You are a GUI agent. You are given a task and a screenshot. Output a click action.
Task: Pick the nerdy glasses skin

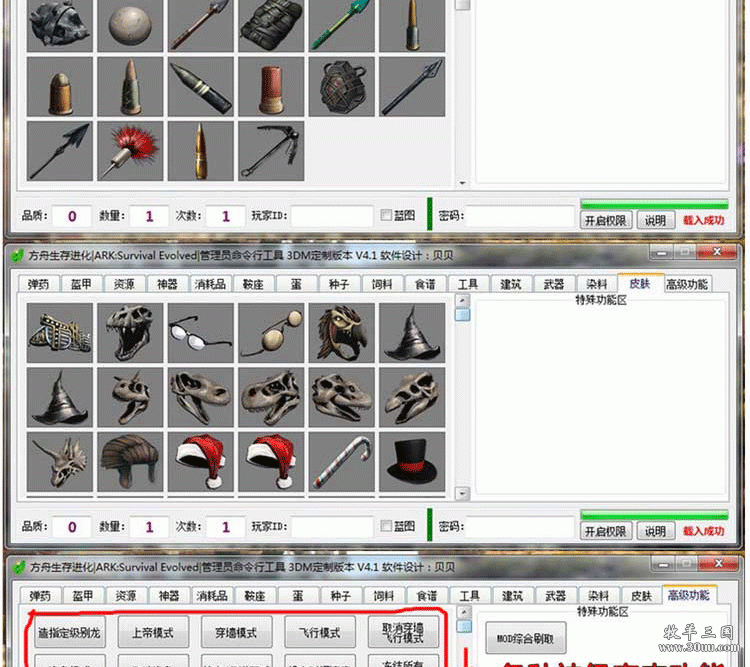point(201,333)
